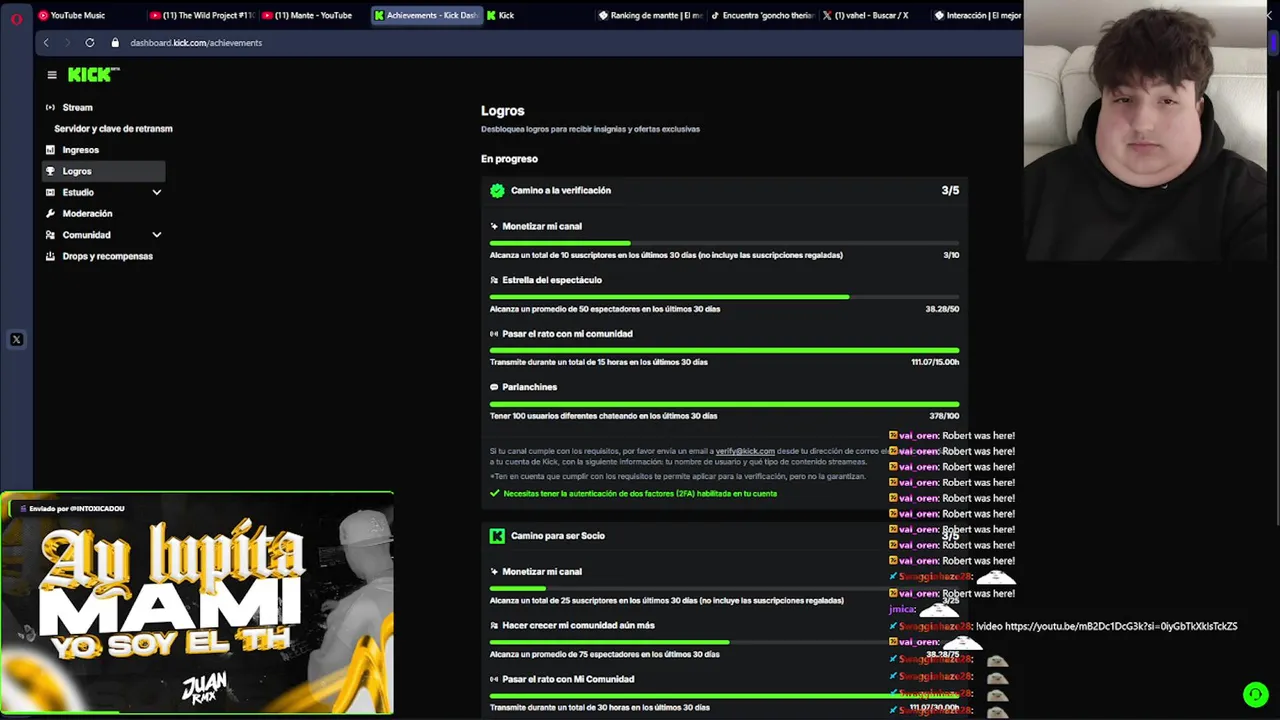Open Servidor y clave de retransmisión
Screen dimensions: 1280x720
[x=113, y=129]
